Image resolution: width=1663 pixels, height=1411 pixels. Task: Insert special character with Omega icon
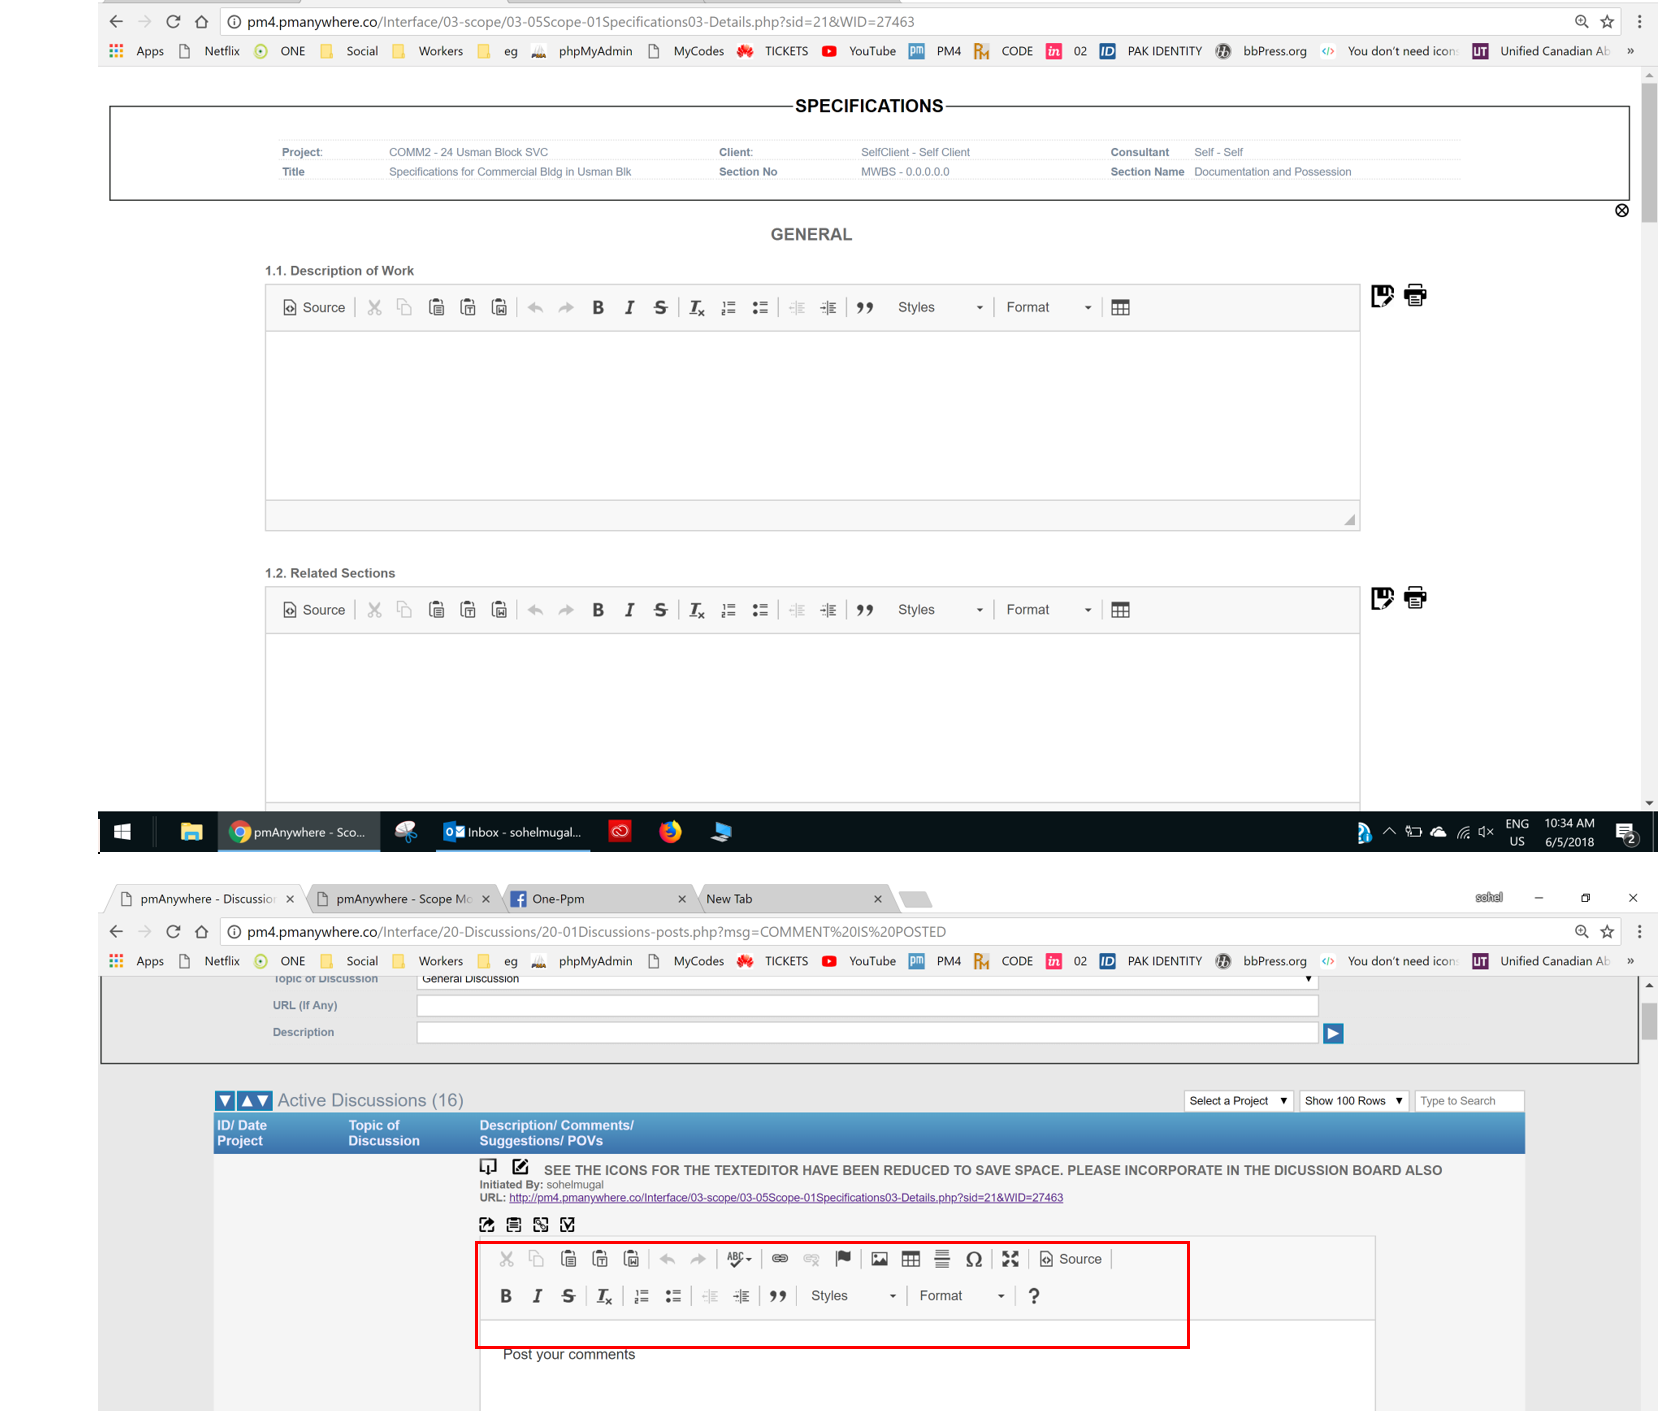click(973, 1260)
